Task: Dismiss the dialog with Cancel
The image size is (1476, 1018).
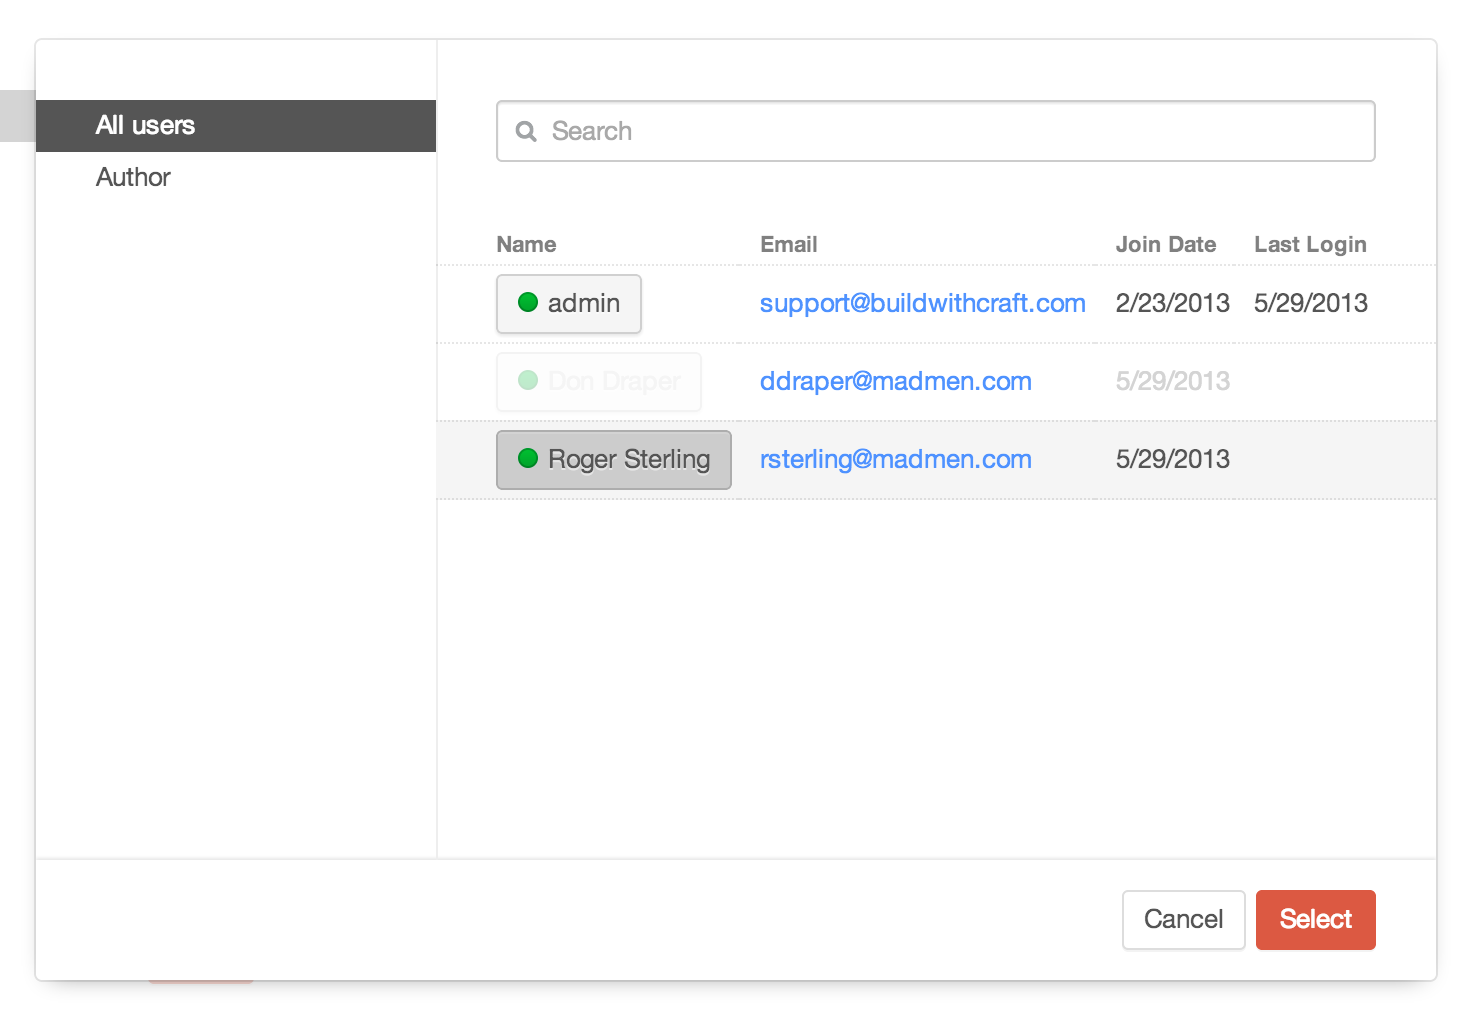Action: click(1183, 919)
